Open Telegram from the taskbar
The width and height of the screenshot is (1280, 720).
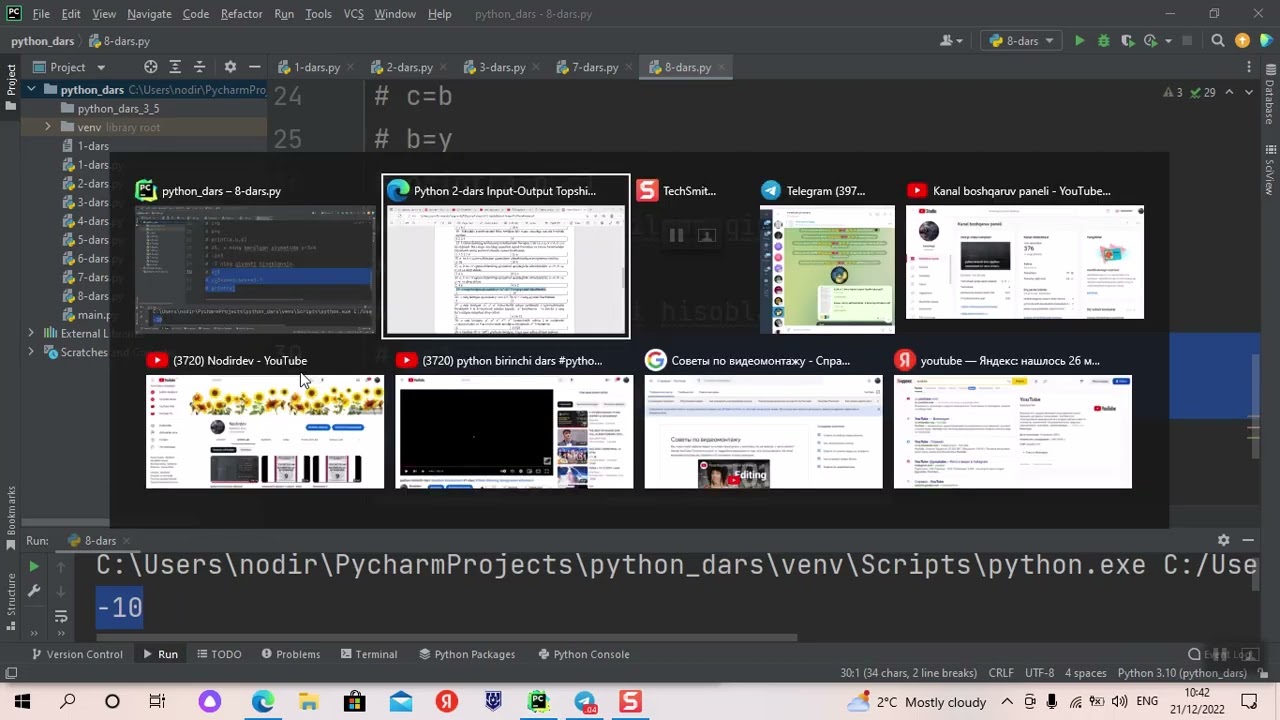(585, 702)
